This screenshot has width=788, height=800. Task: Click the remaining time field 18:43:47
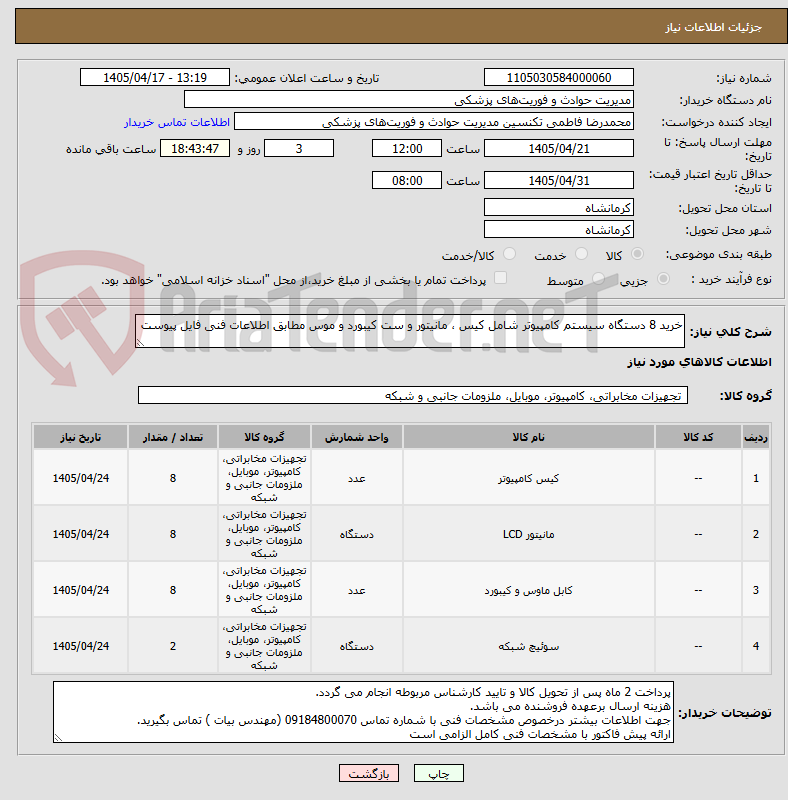pos(194,148)
